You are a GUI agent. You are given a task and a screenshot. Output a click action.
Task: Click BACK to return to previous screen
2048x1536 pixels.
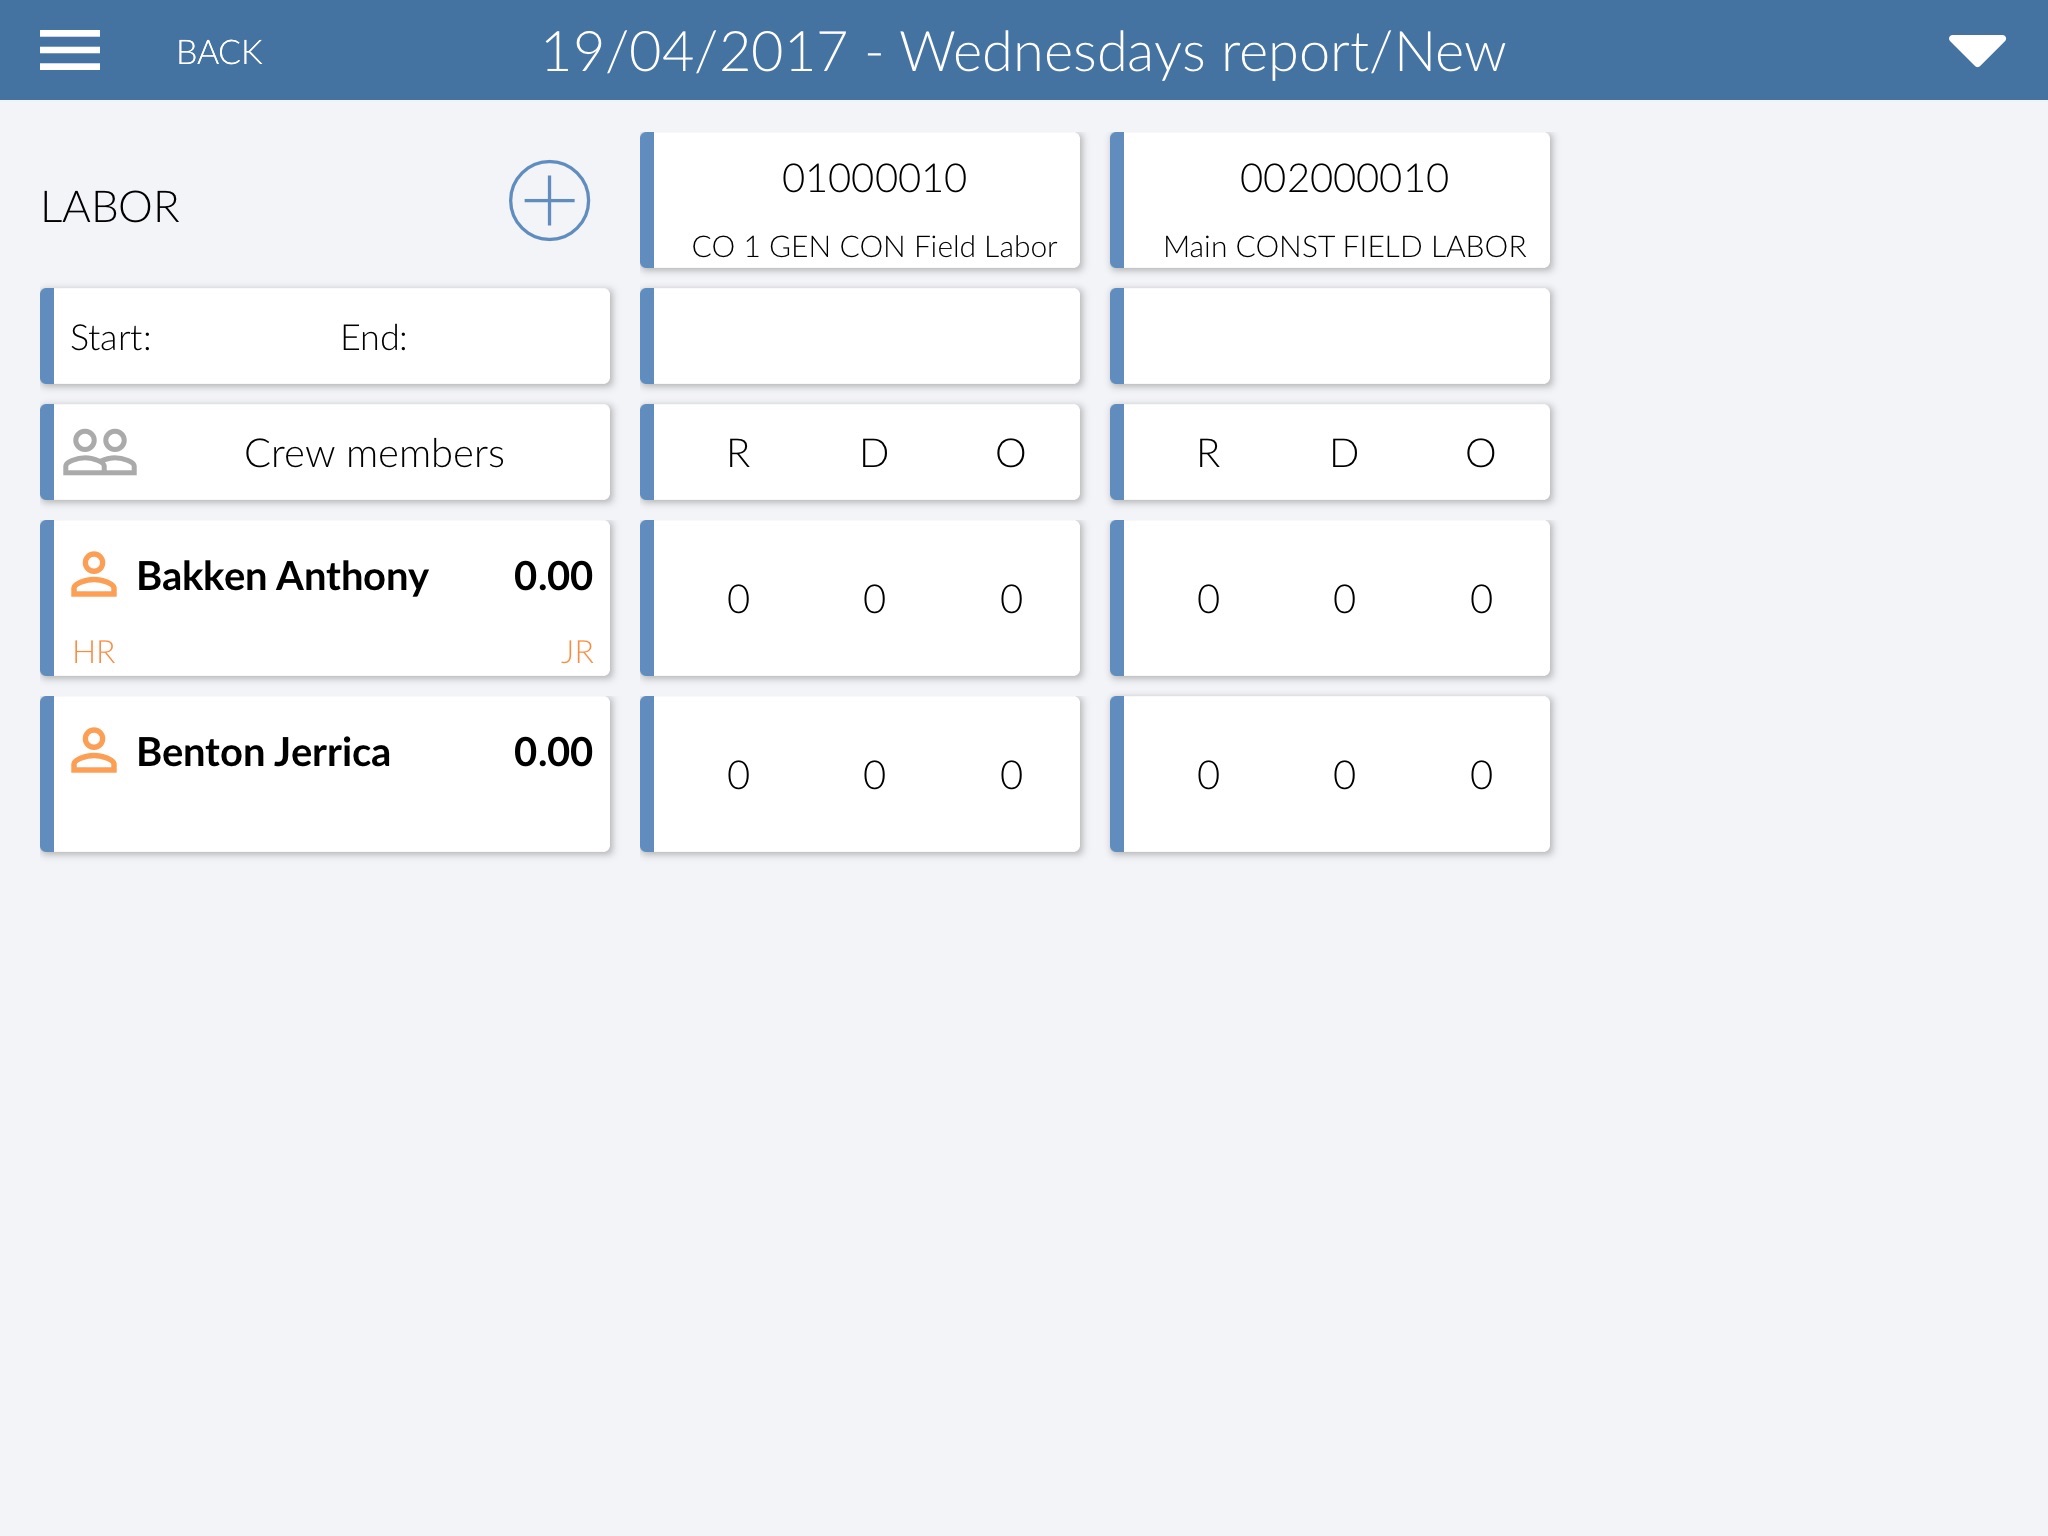223,50
